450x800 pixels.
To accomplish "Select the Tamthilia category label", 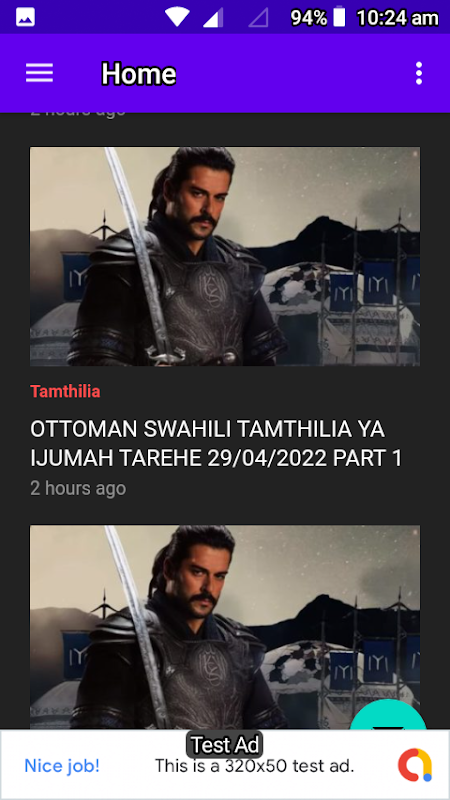I will (65, 391).
